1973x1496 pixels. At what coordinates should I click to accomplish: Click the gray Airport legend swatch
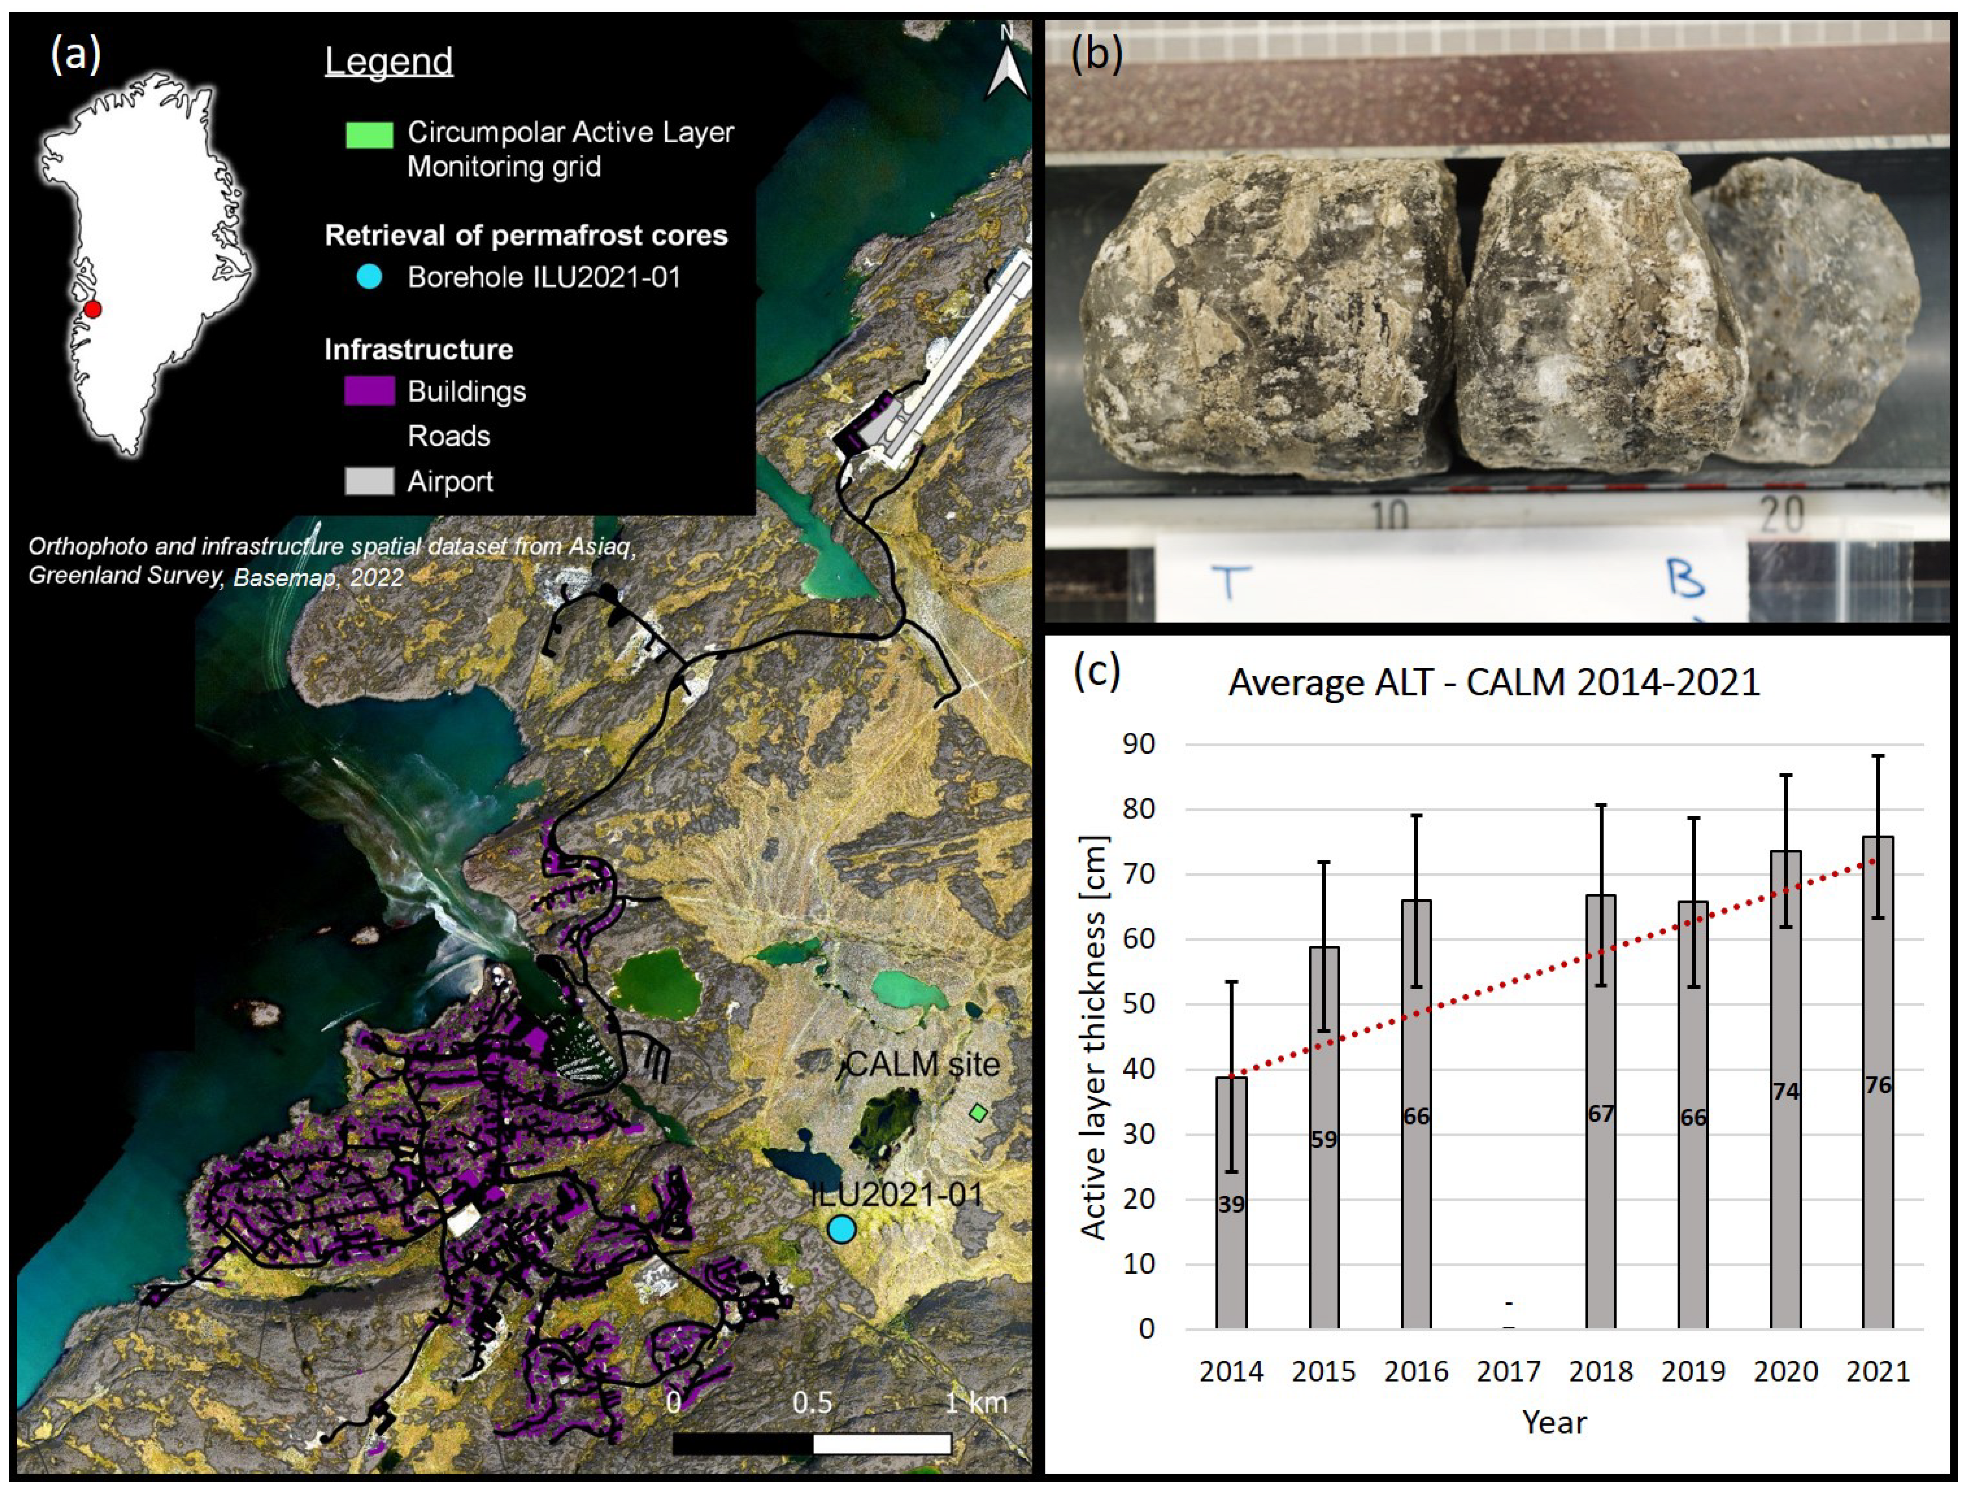pos(369,481)
